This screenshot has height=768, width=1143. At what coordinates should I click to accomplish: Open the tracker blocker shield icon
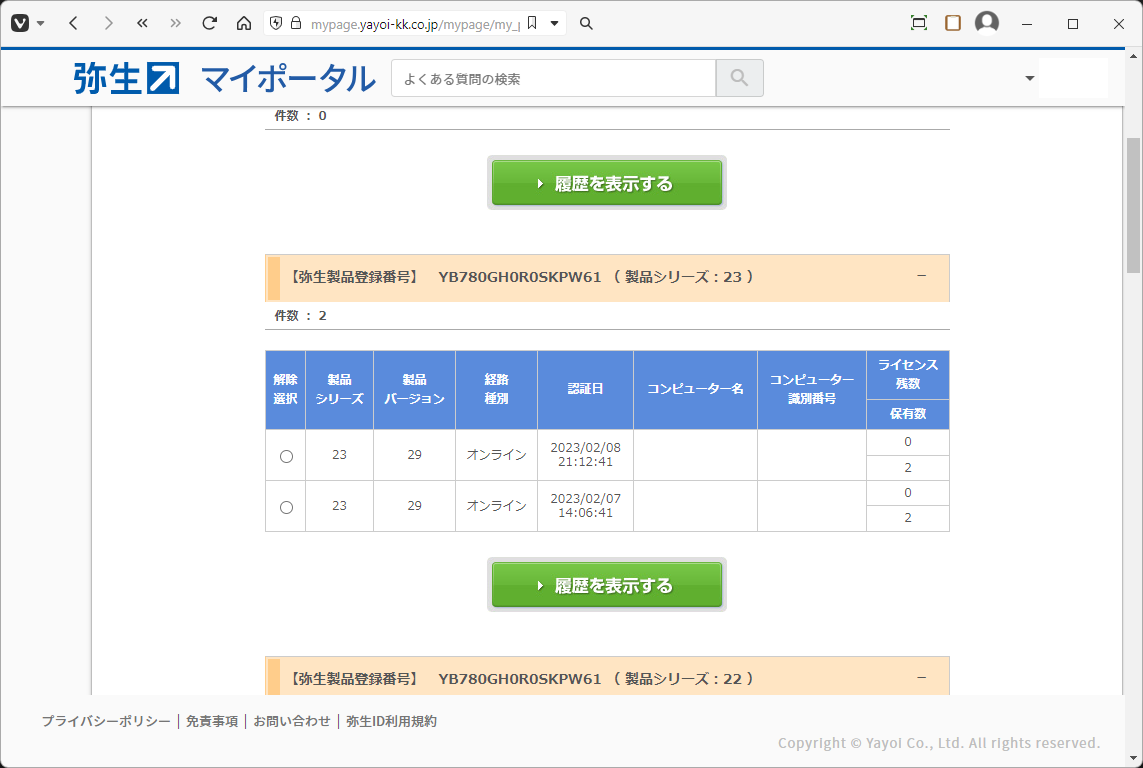(276, 23)
